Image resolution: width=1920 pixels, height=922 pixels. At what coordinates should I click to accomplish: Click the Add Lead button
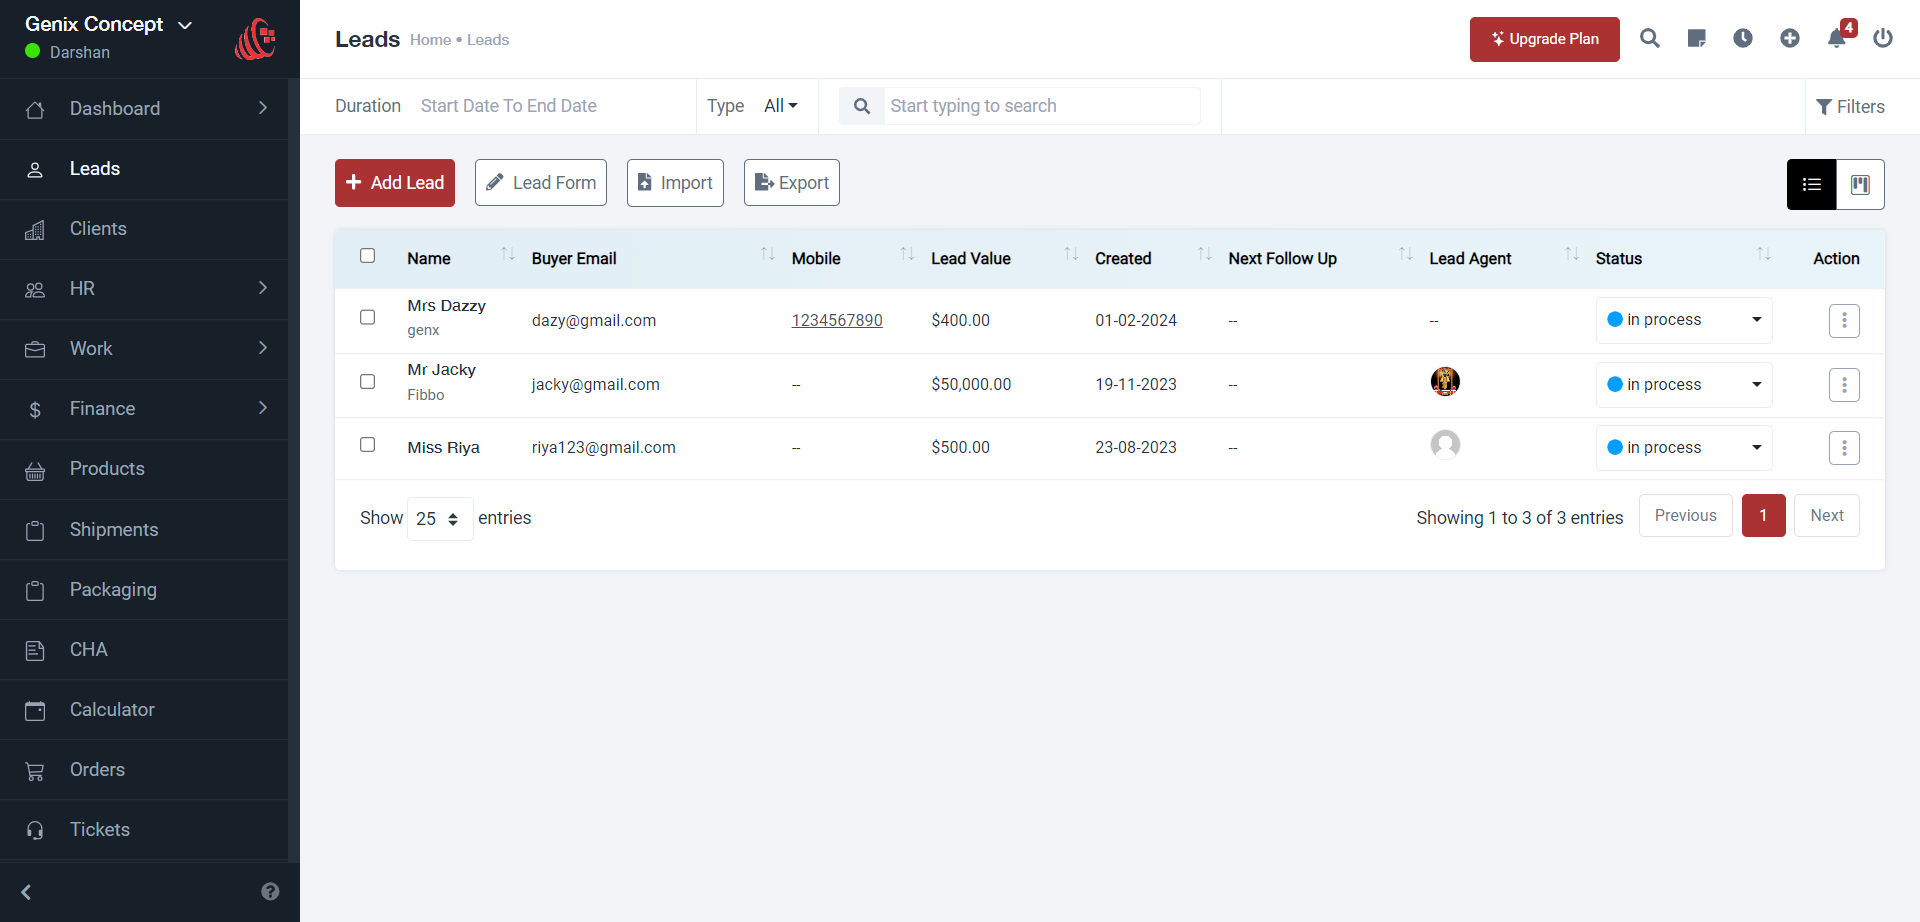coord(395,183)
